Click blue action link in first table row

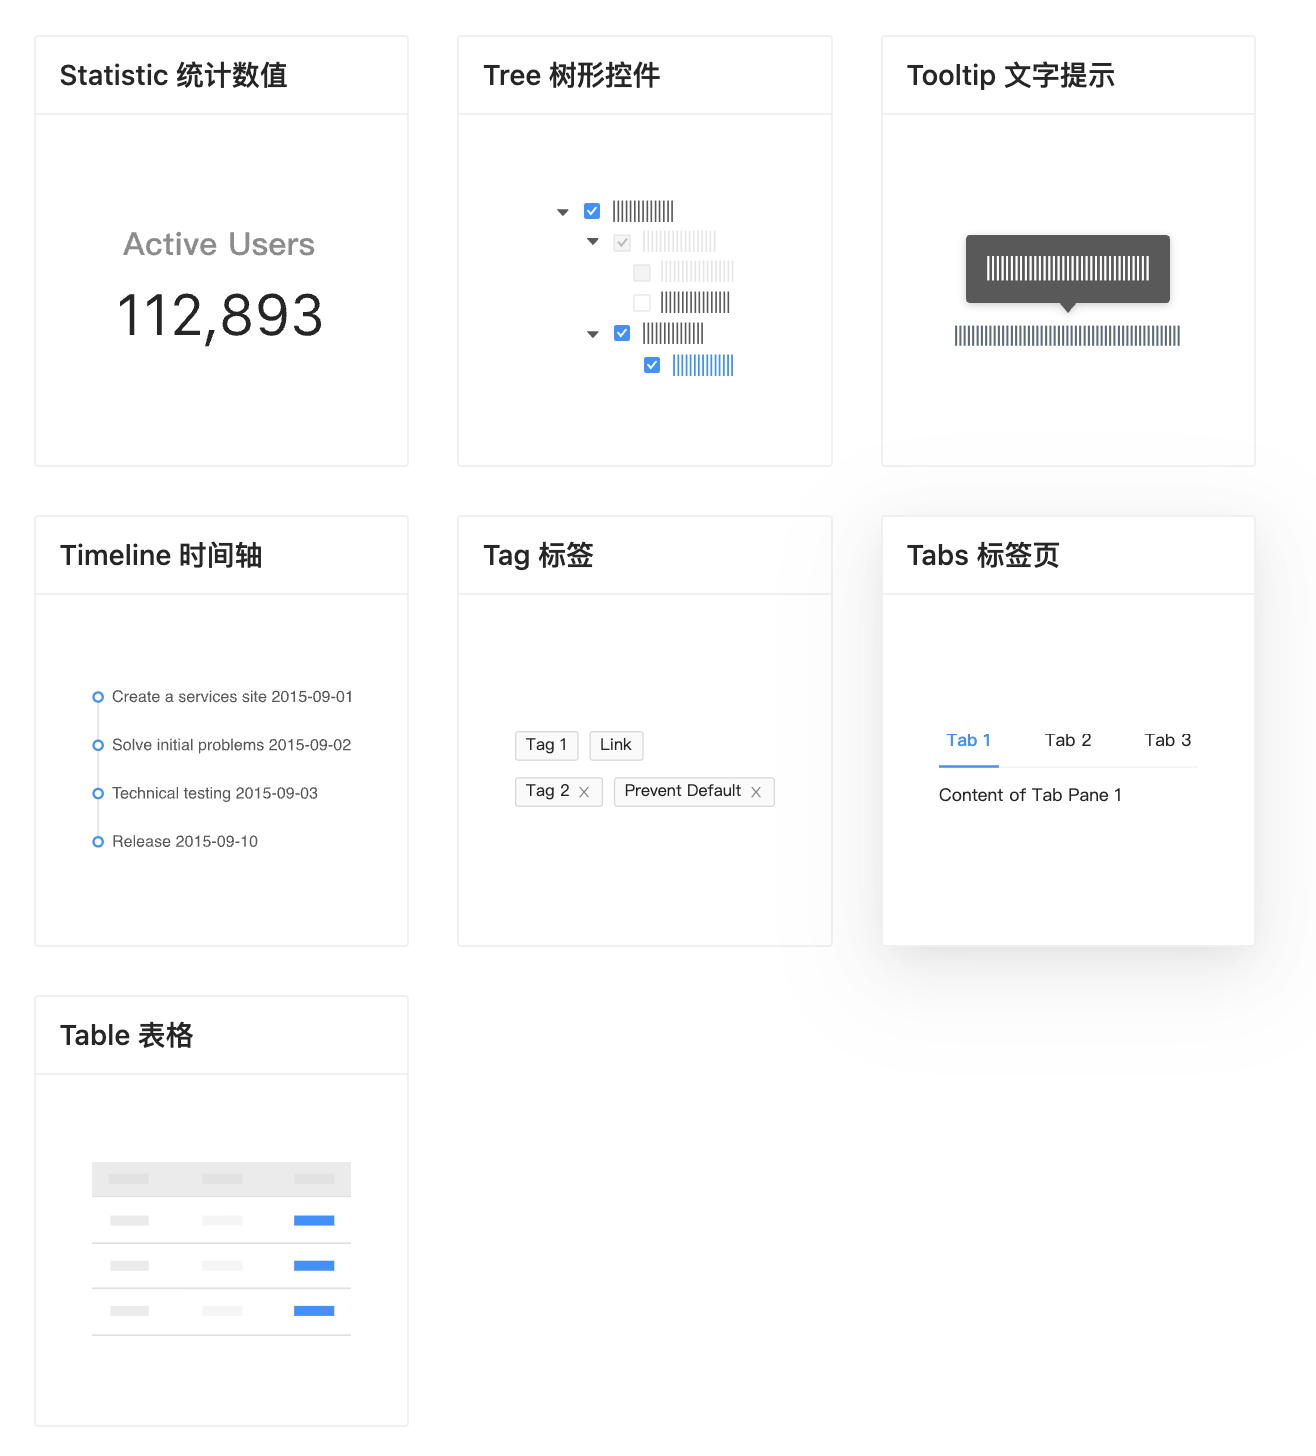[x=314, y=1220]
